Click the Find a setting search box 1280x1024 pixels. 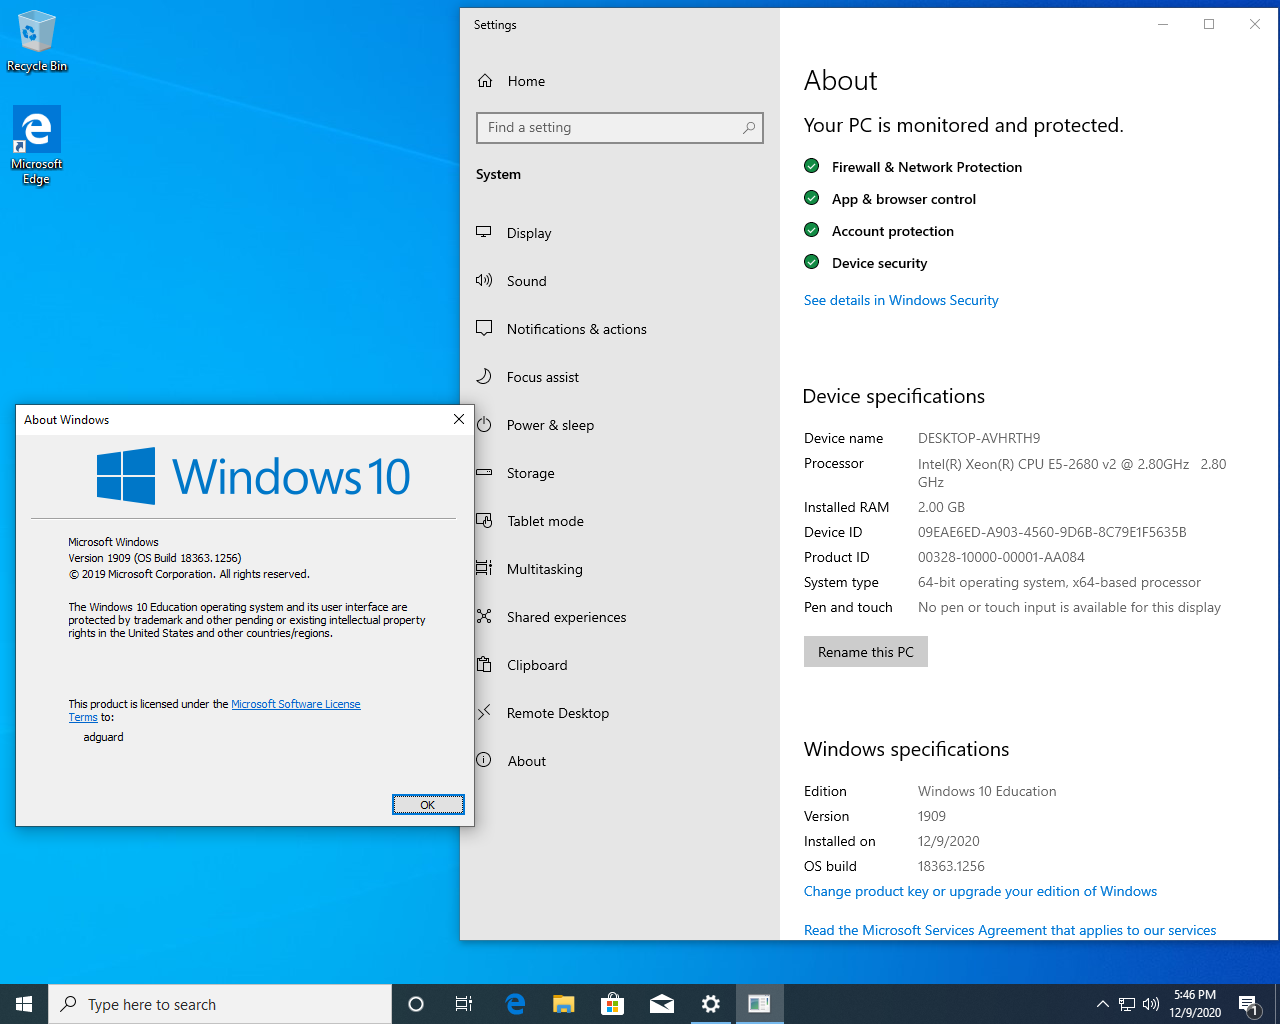coord(620,128)
